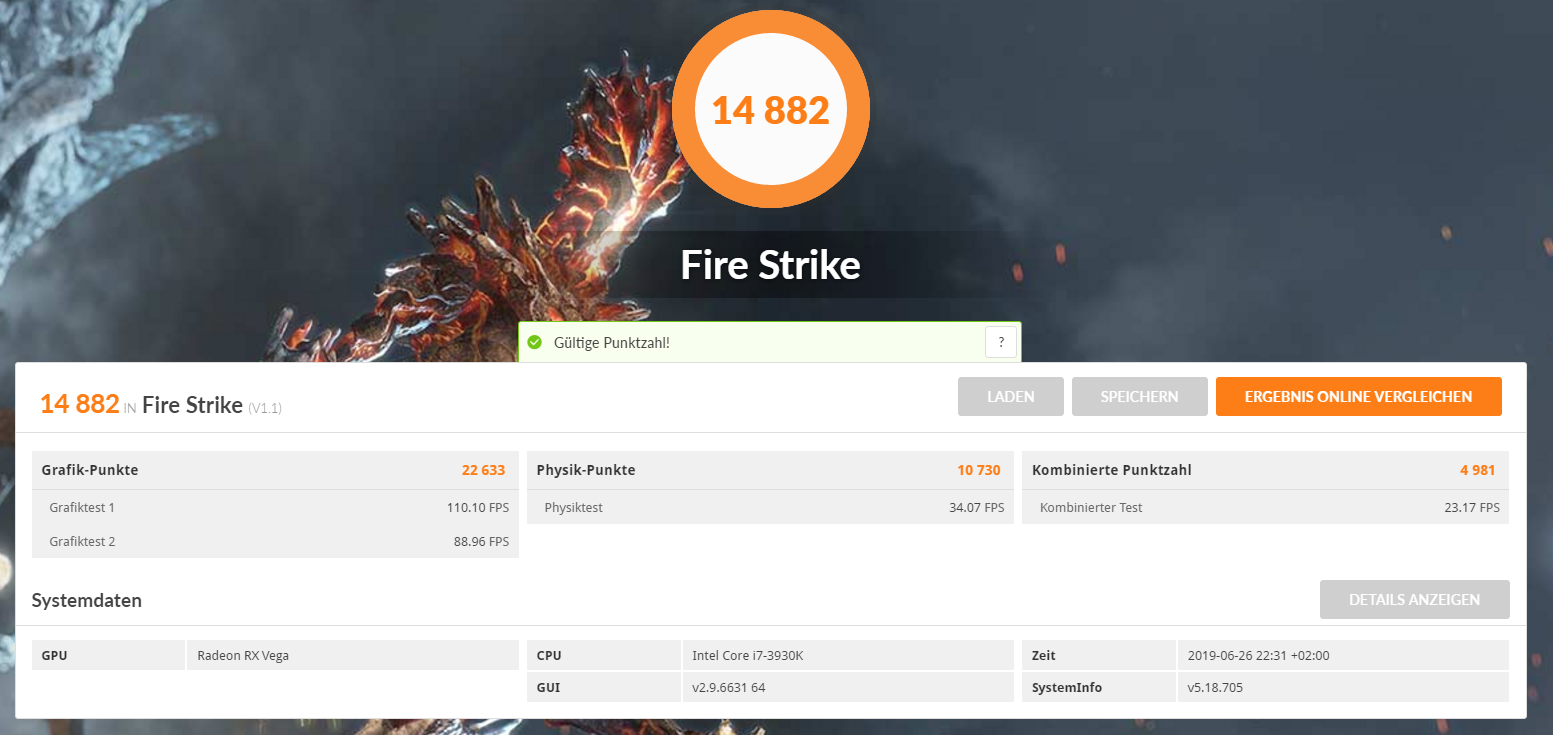Click the Grafiktest 2 result row
The width and height of the screenshot is (1553, 735).
pos(275,541)
